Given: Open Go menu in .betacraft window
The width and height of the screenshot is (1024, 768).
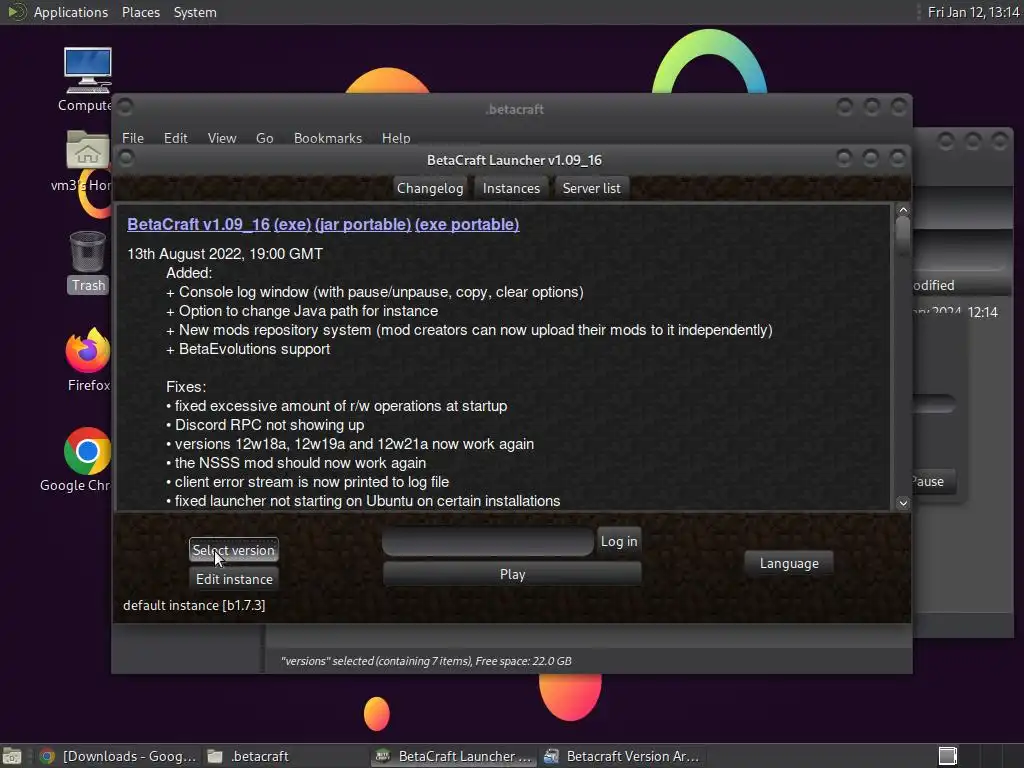Looking at the screenshot, I should [264, 138].
